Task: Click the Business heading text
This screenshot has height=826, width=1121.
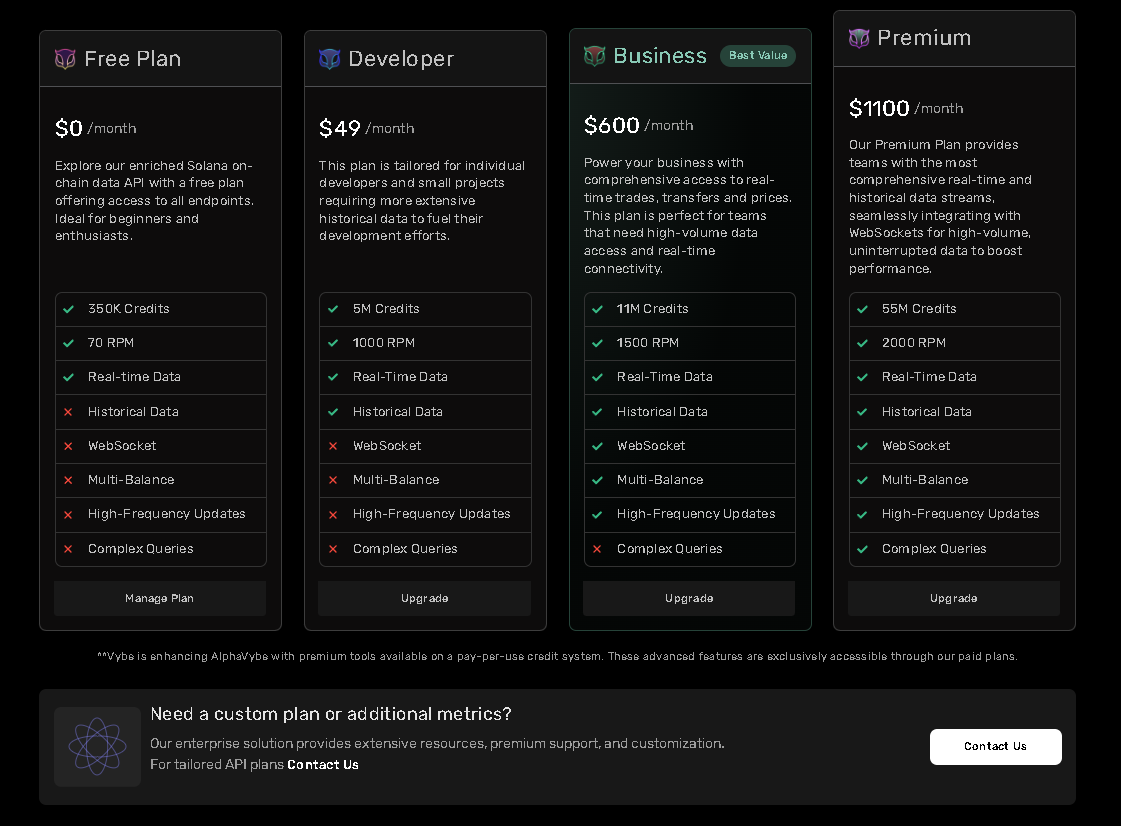Action: [660, 56]
